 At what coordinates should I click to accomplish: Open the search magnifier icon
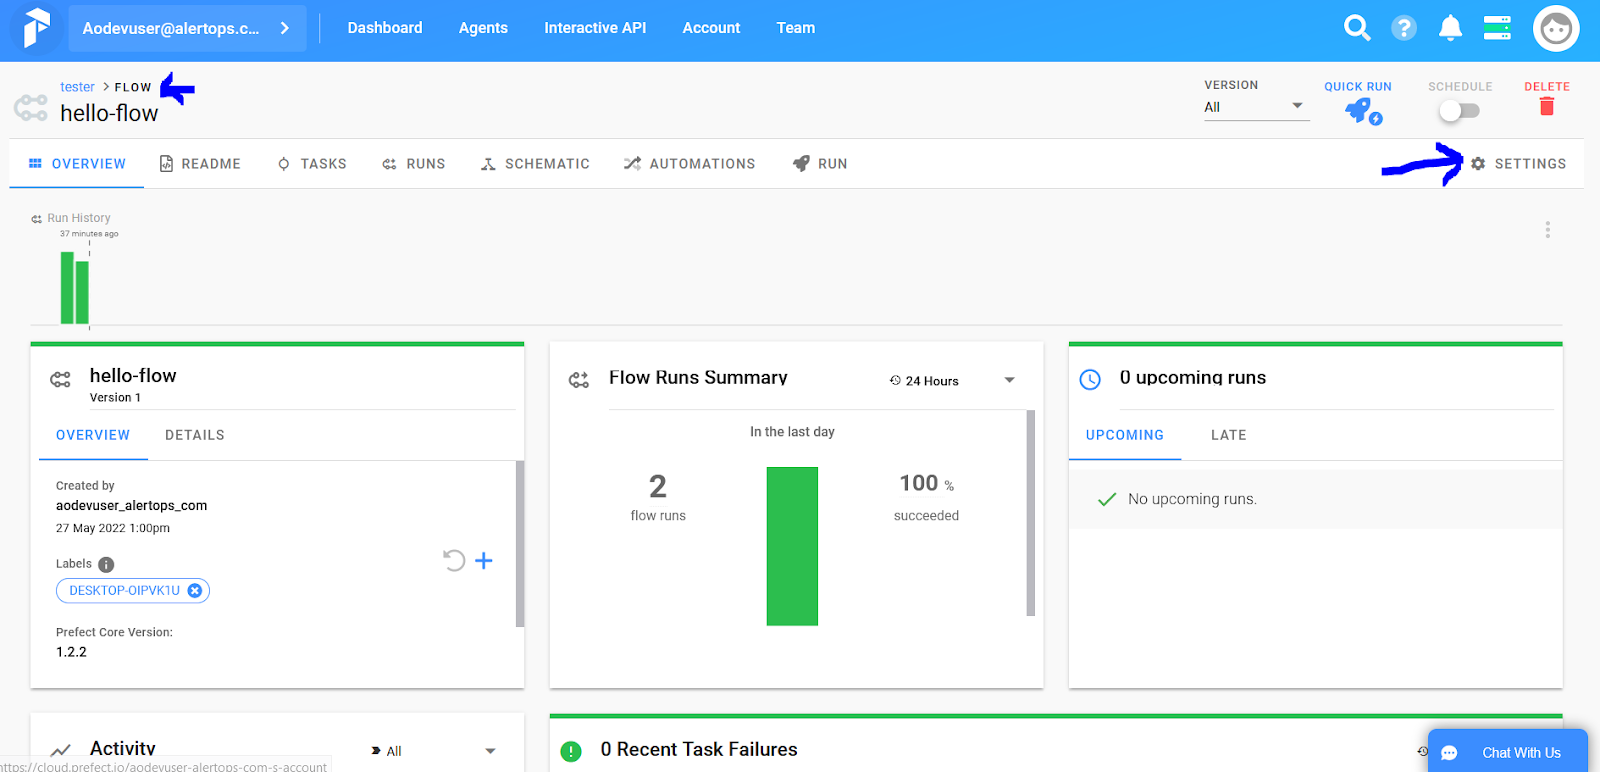click(x=1356, y=28)
